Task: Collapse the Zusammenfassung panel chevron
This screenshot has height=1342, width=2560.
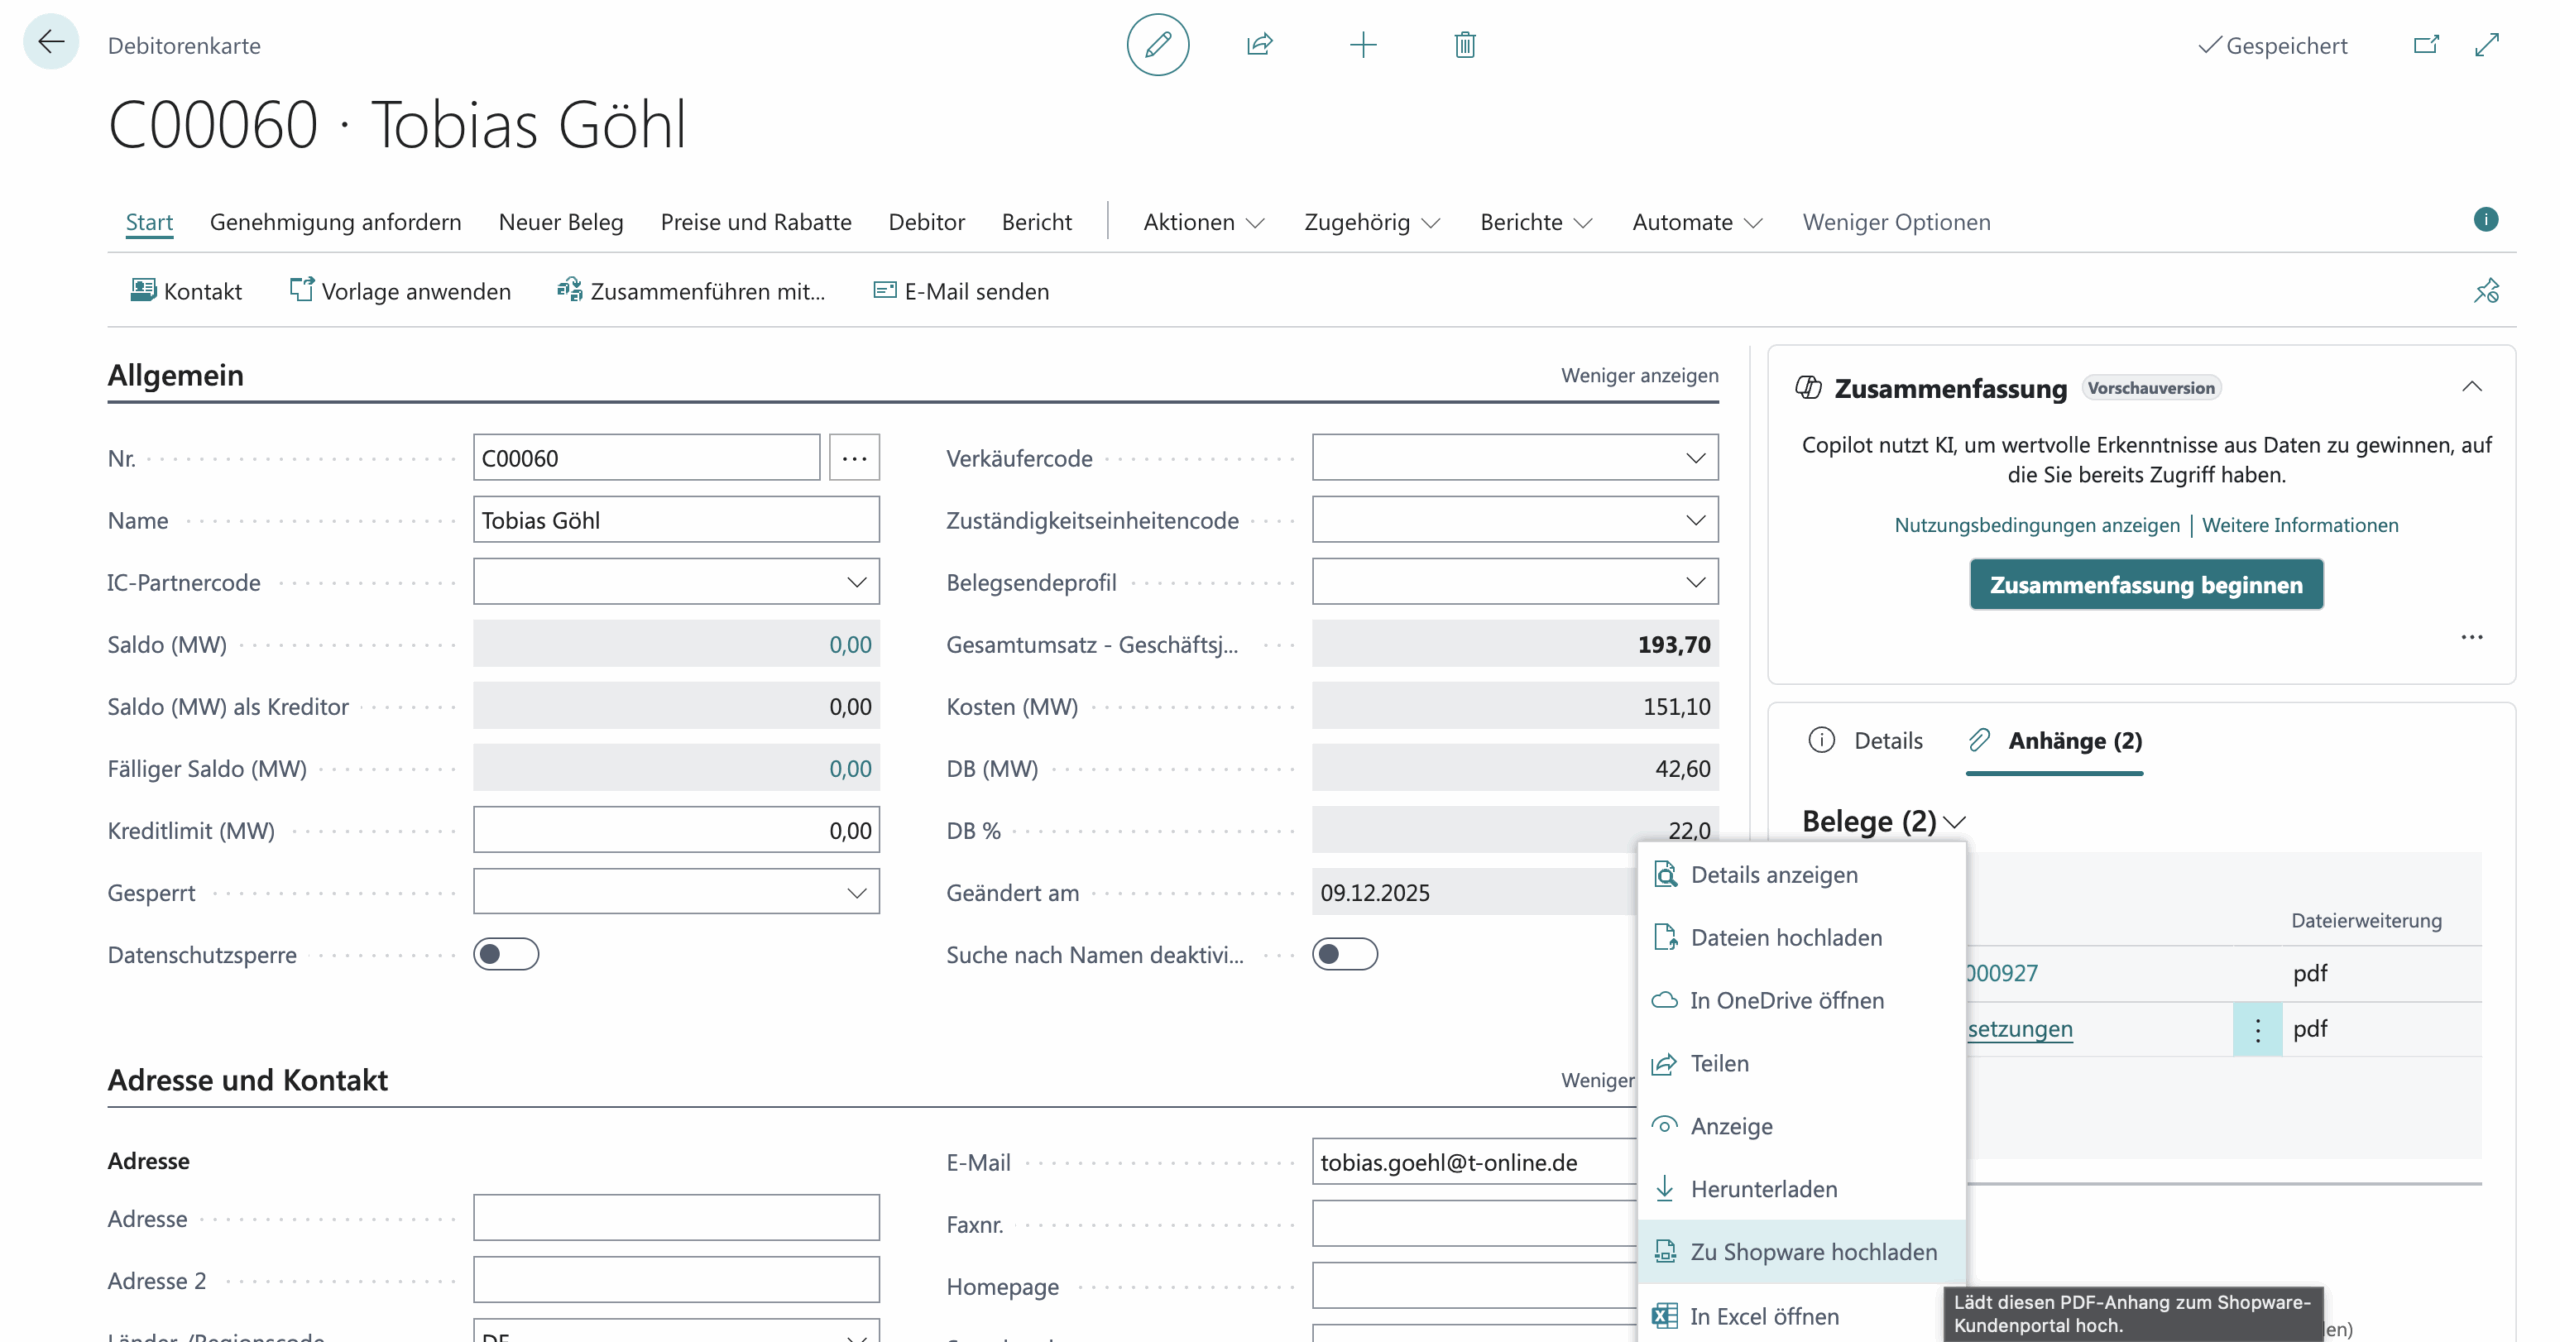Action: [x=2471, y=387]
